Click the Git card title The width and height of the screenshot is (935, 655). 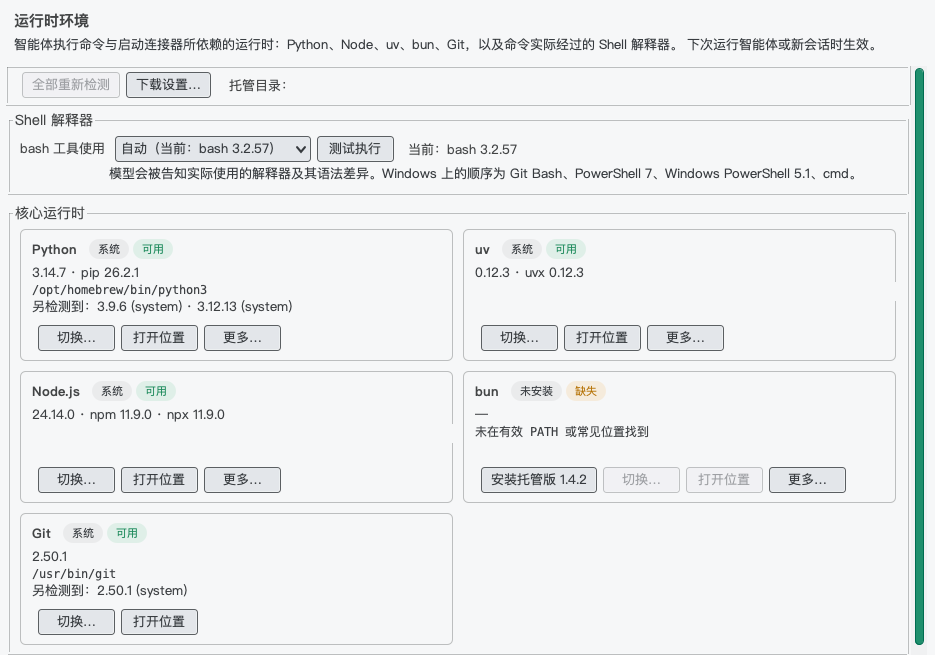click(41, 533)
